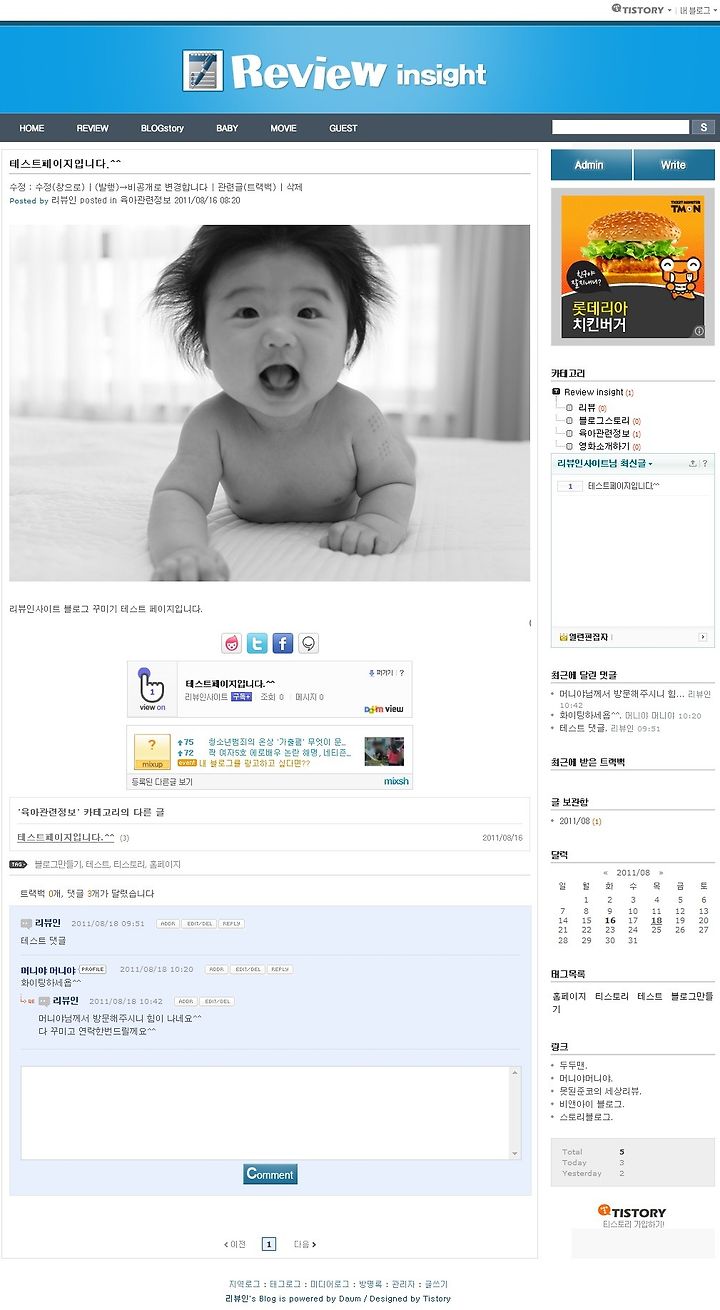Open the MOVIE navigation menu
Screen dimensions: 720x1310
[283, 128]
